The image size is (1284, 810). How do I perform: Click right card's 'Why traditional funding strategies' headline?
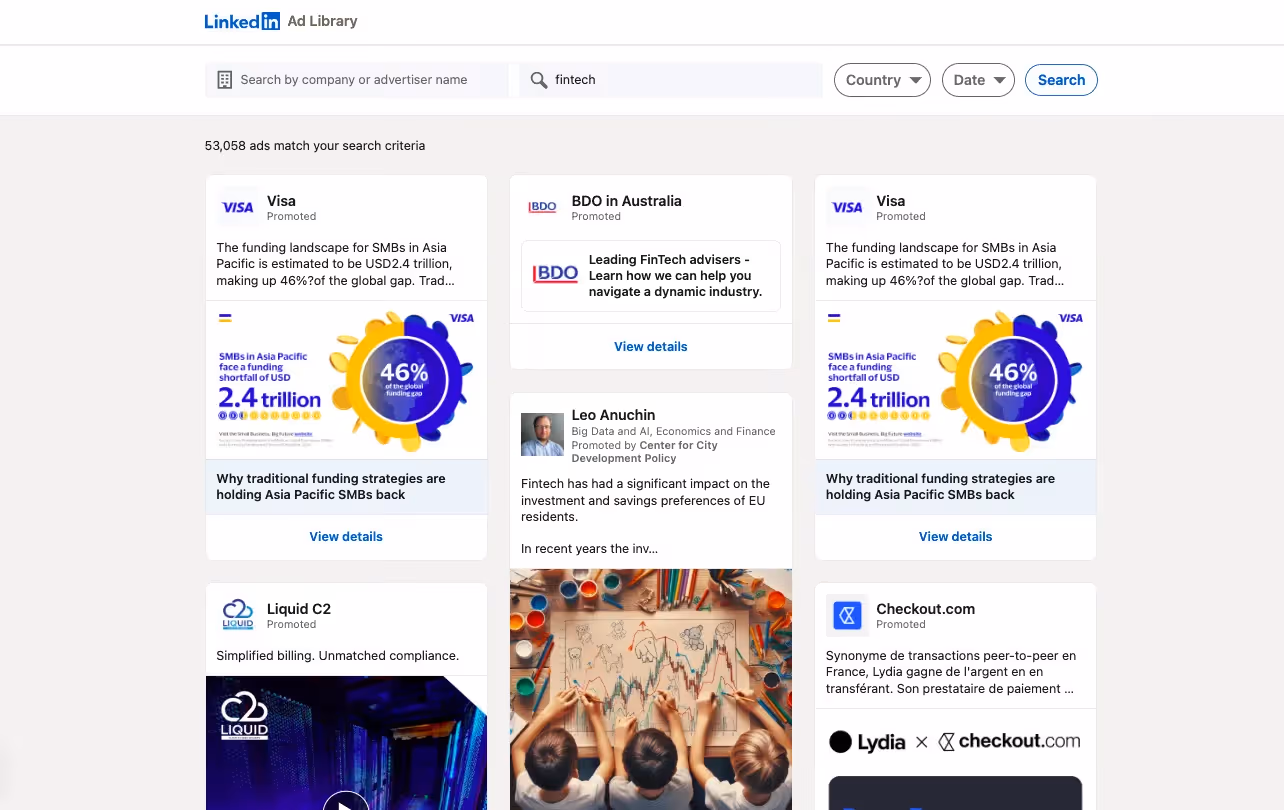[x=940, y=487]
